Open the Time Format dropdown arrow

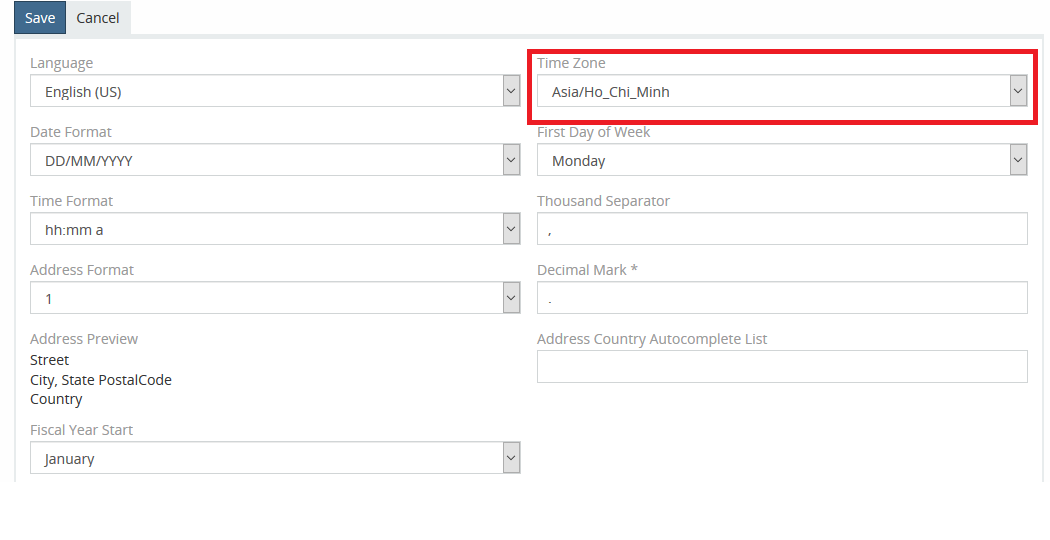point(511,229)
